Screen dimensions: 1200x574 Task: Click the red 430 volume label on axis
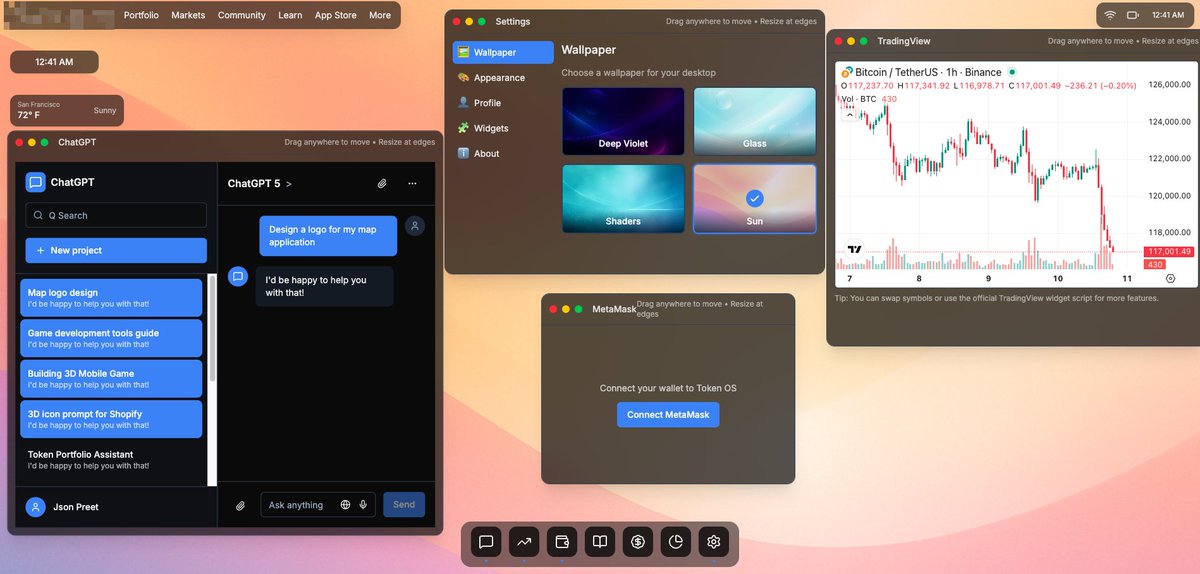(1155, 264)
